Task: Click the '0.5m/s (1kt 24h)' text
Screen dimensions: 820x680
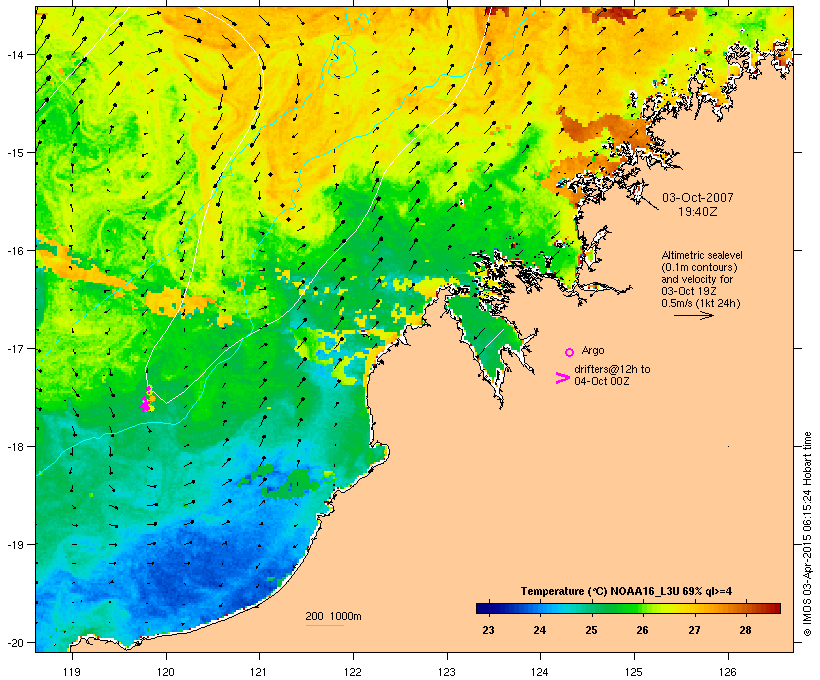Action: 701,303
